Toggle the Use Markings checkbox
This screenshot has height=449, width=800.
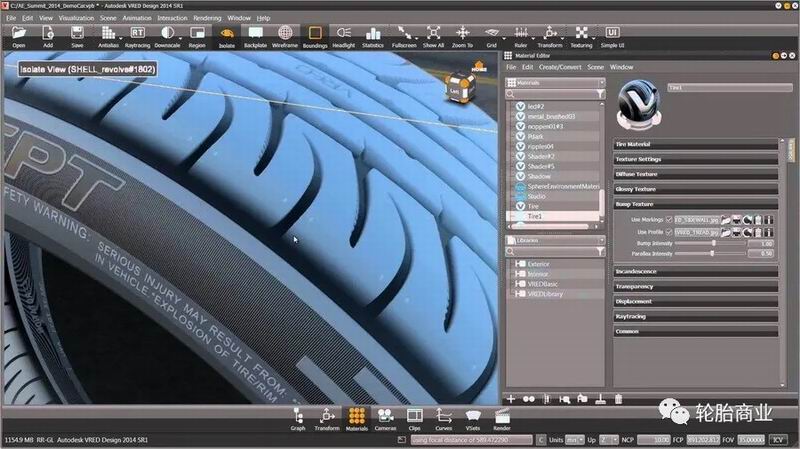tap(669, 218)
